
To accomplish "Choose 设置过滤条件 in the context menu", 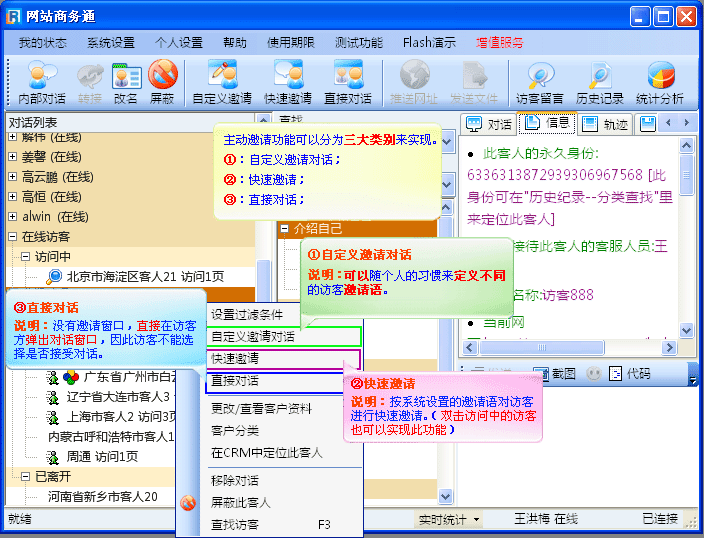I will (252, 314).
